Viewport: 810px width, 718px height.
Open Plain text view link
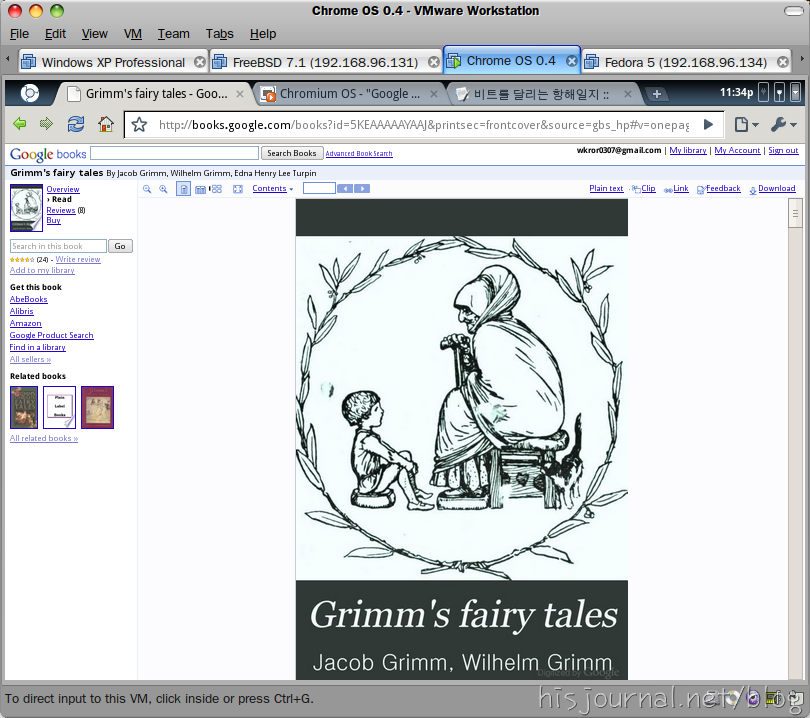coord(606,189)
